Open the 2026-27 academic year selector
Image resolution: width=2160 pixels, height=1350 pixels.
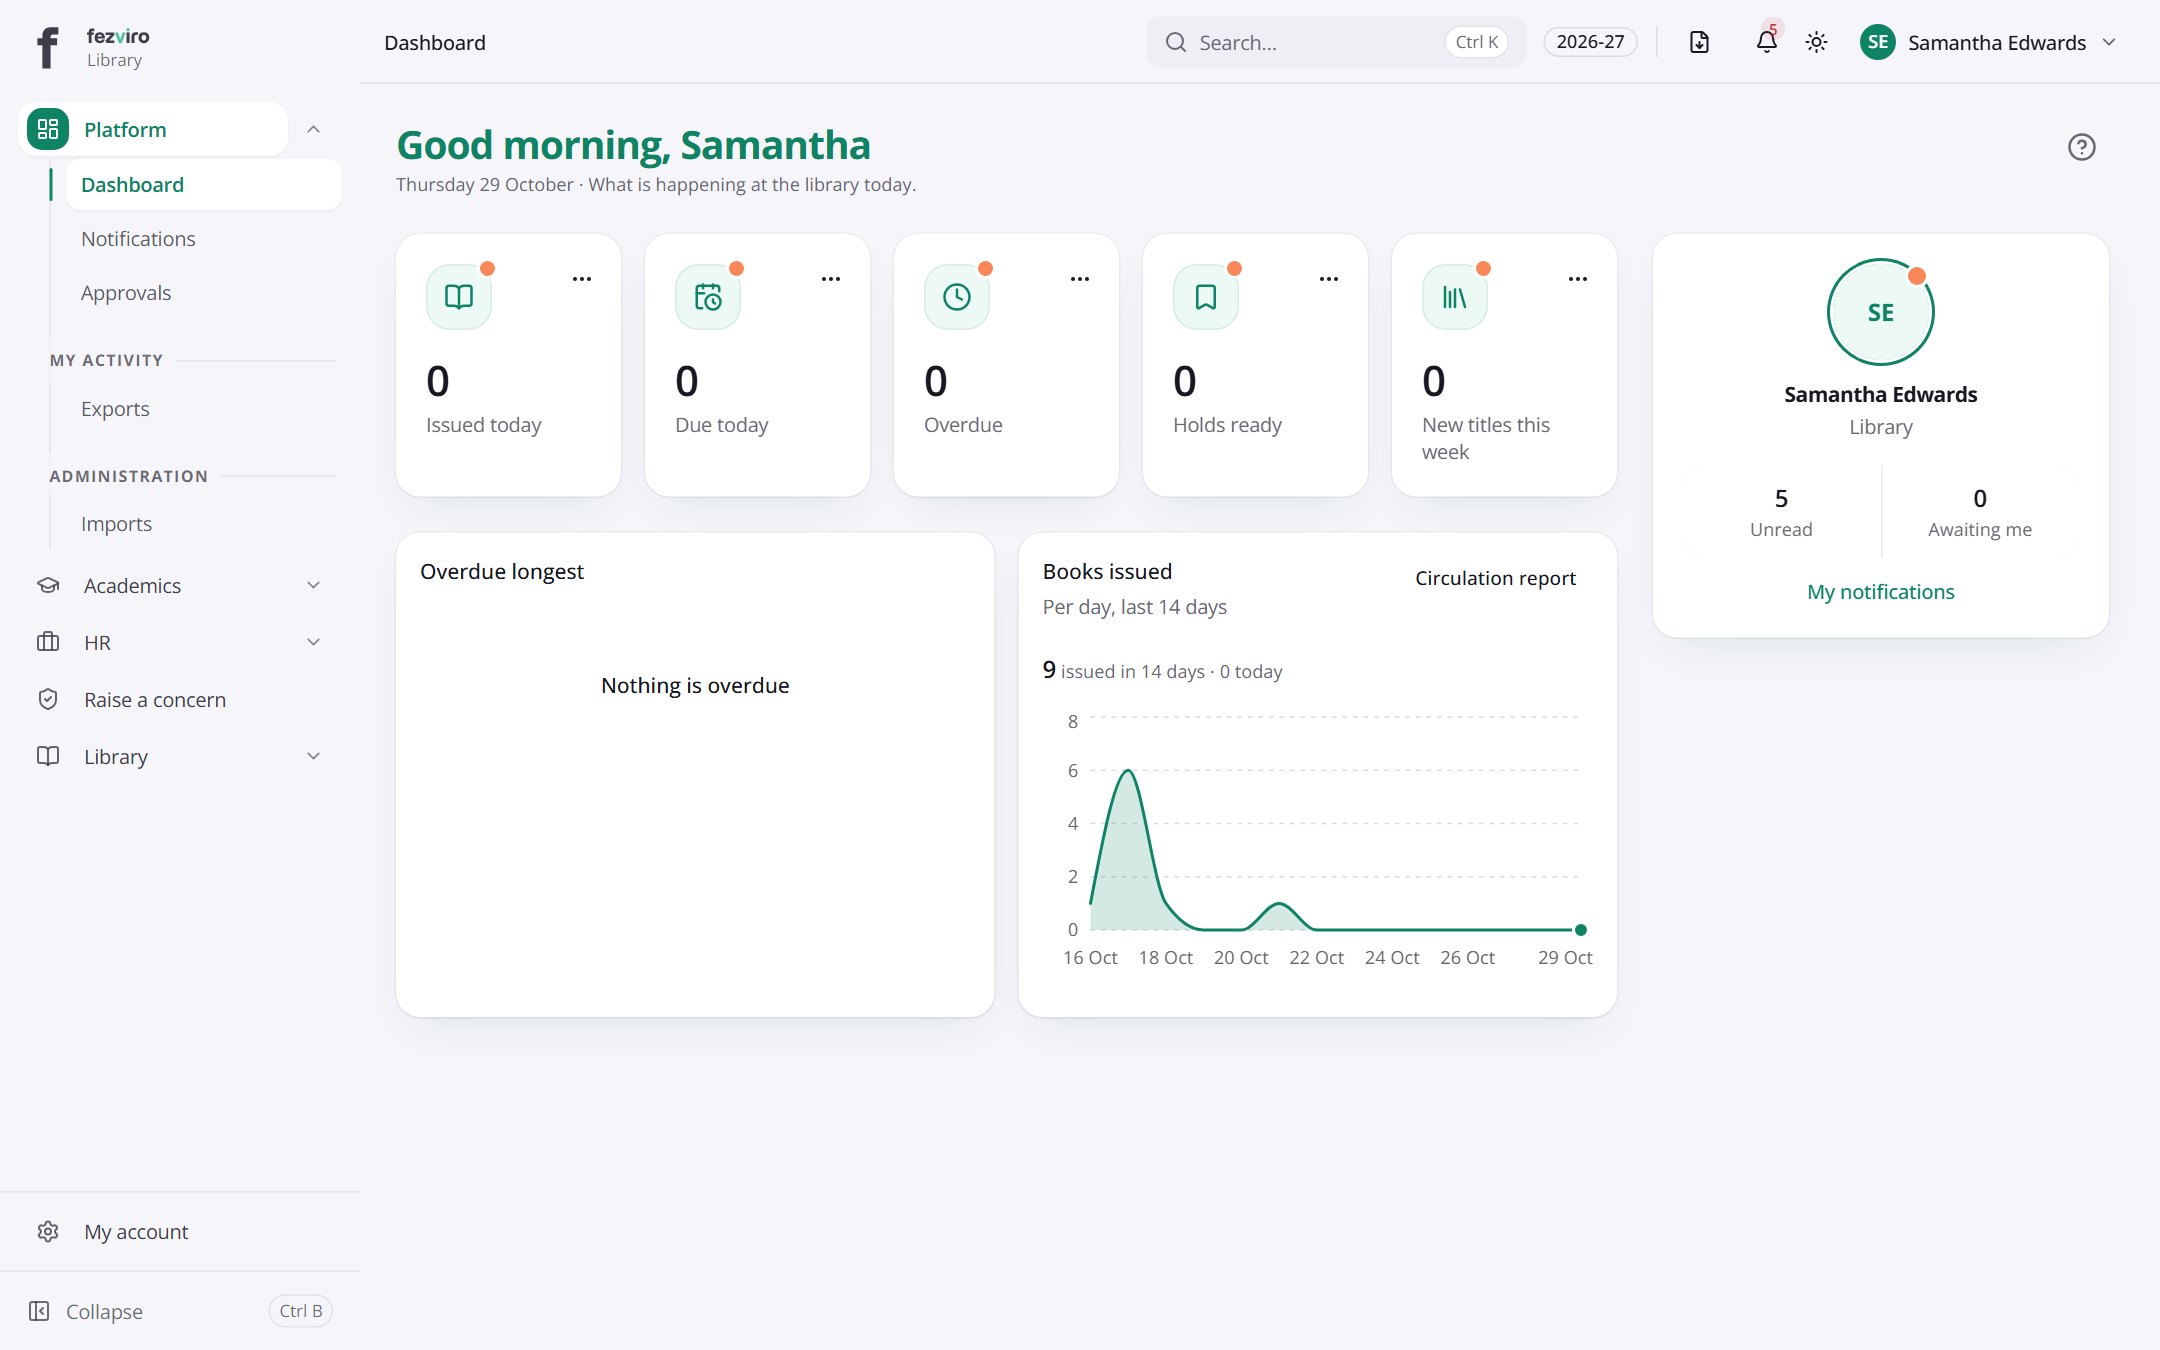[1590, 42]
